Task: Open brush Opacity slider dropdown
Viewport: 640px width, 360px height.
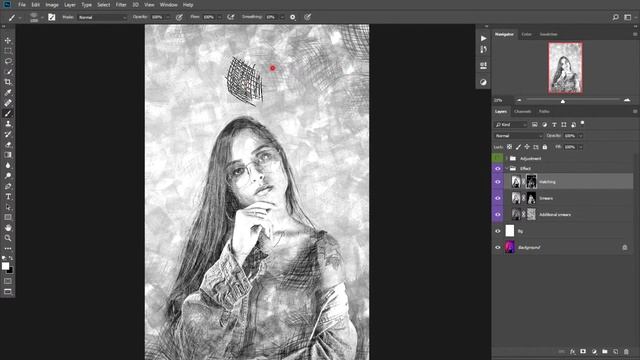Action: 167,17
